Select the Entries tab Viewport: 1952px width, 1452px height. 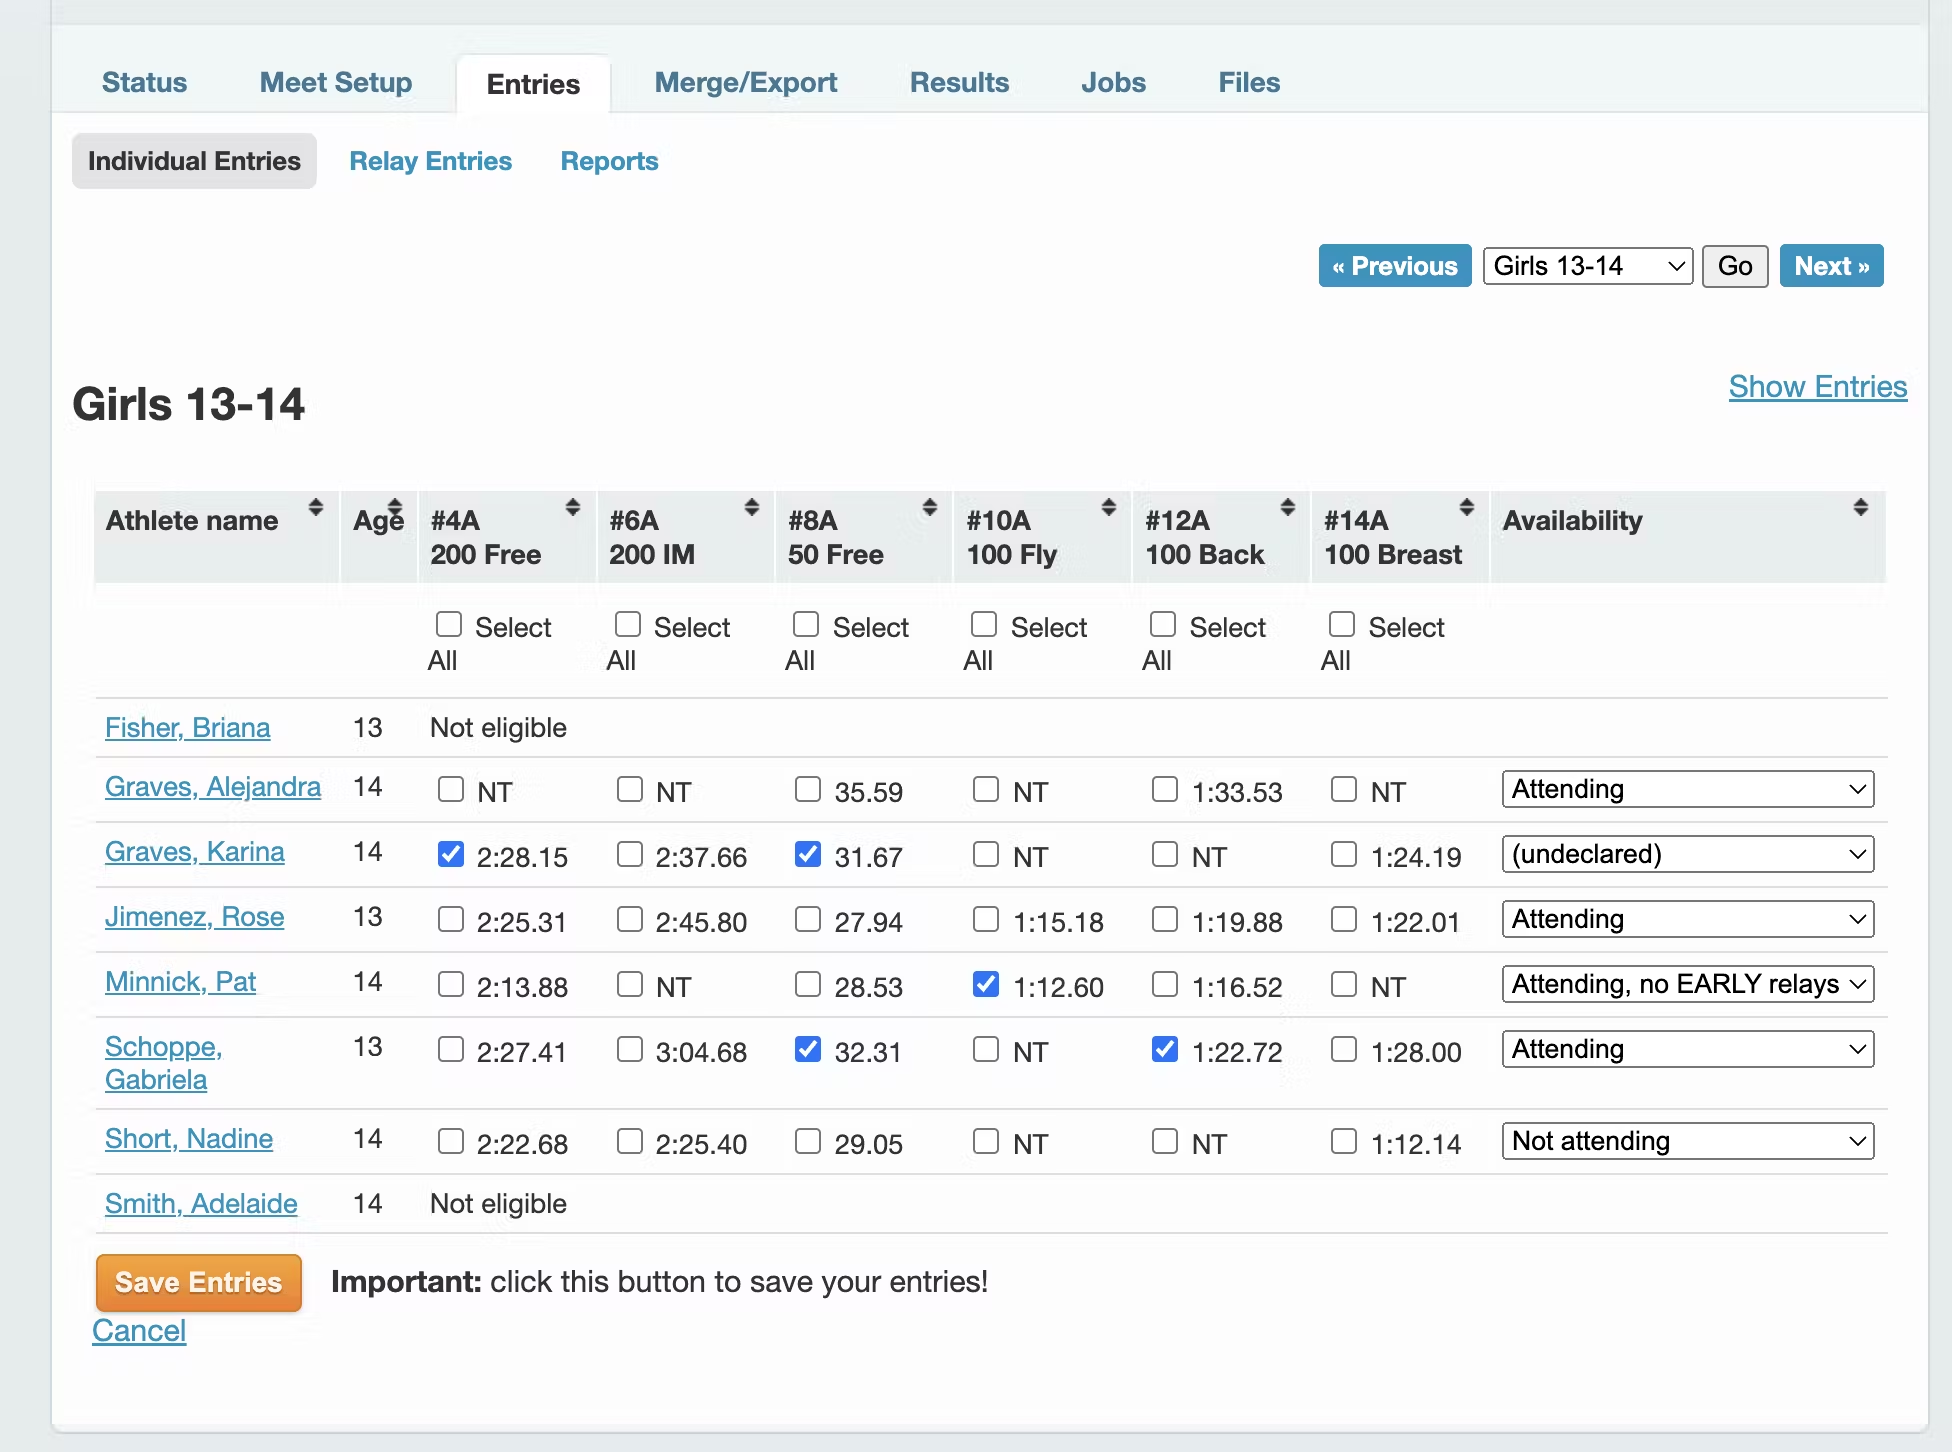tap(533, 84)
